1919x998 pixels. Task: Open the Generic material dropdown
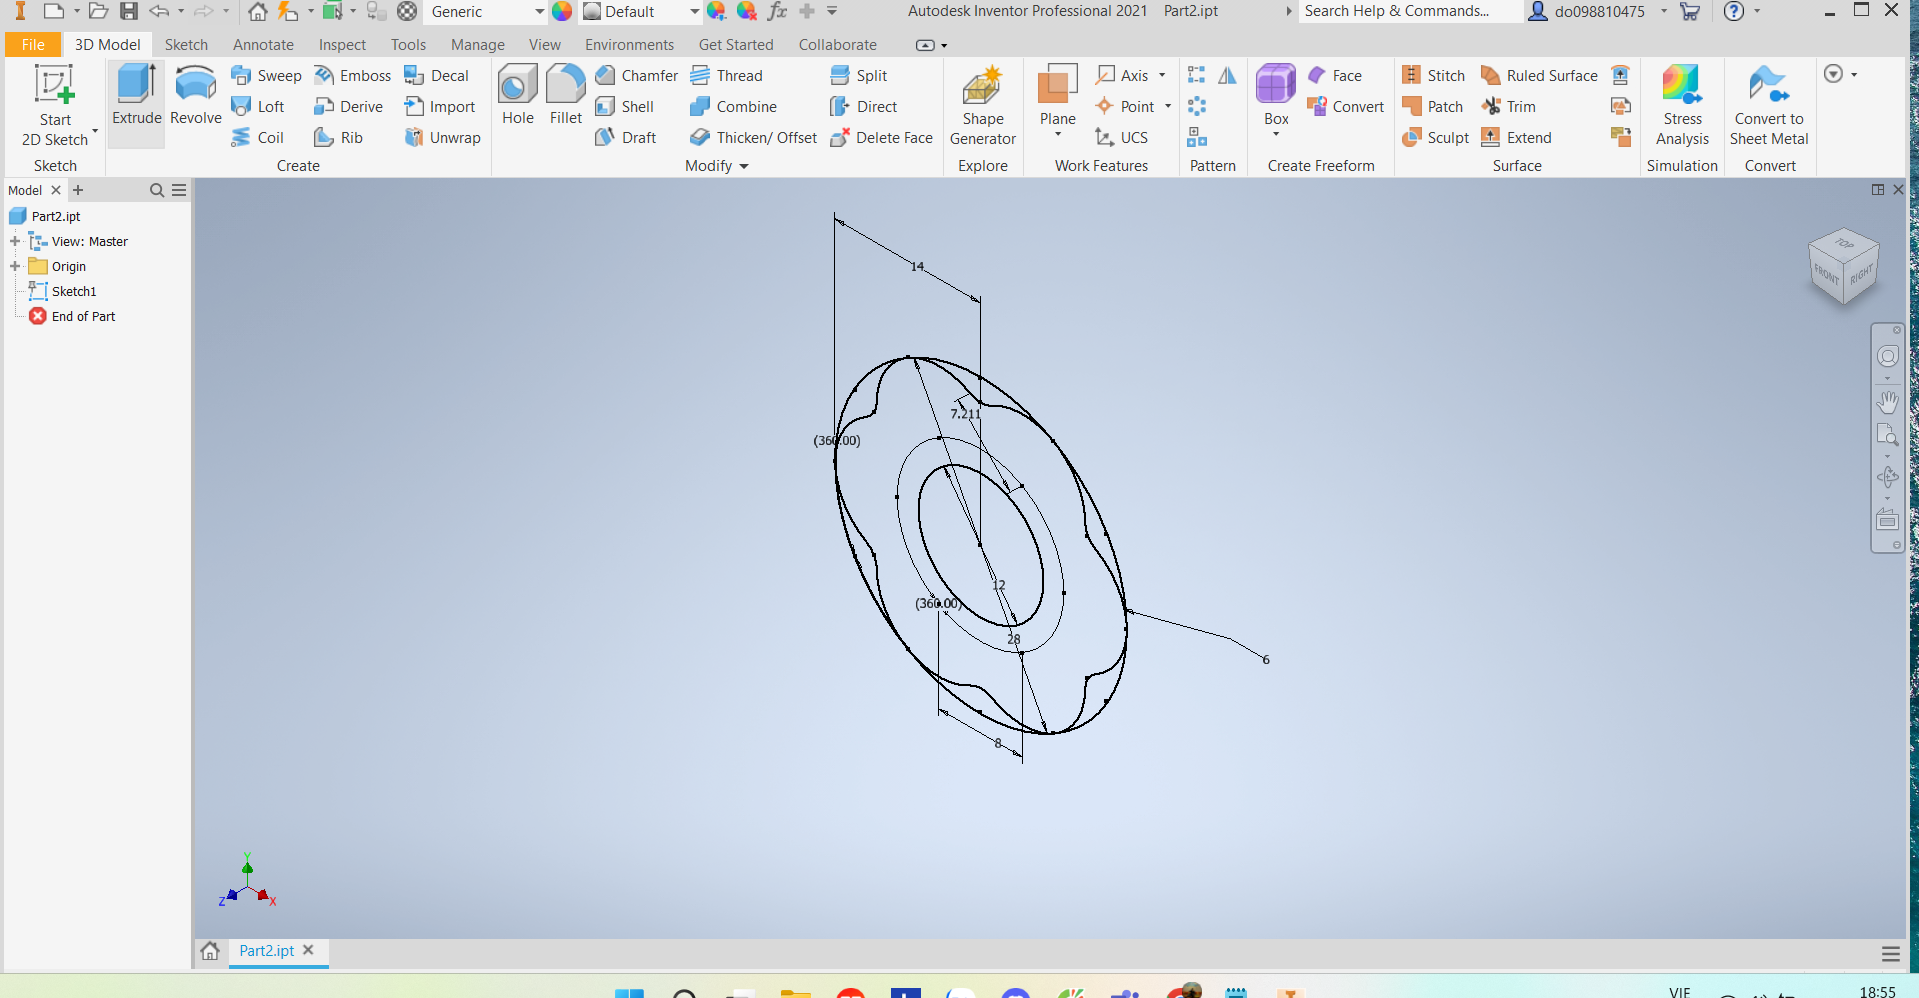point(539,12)
